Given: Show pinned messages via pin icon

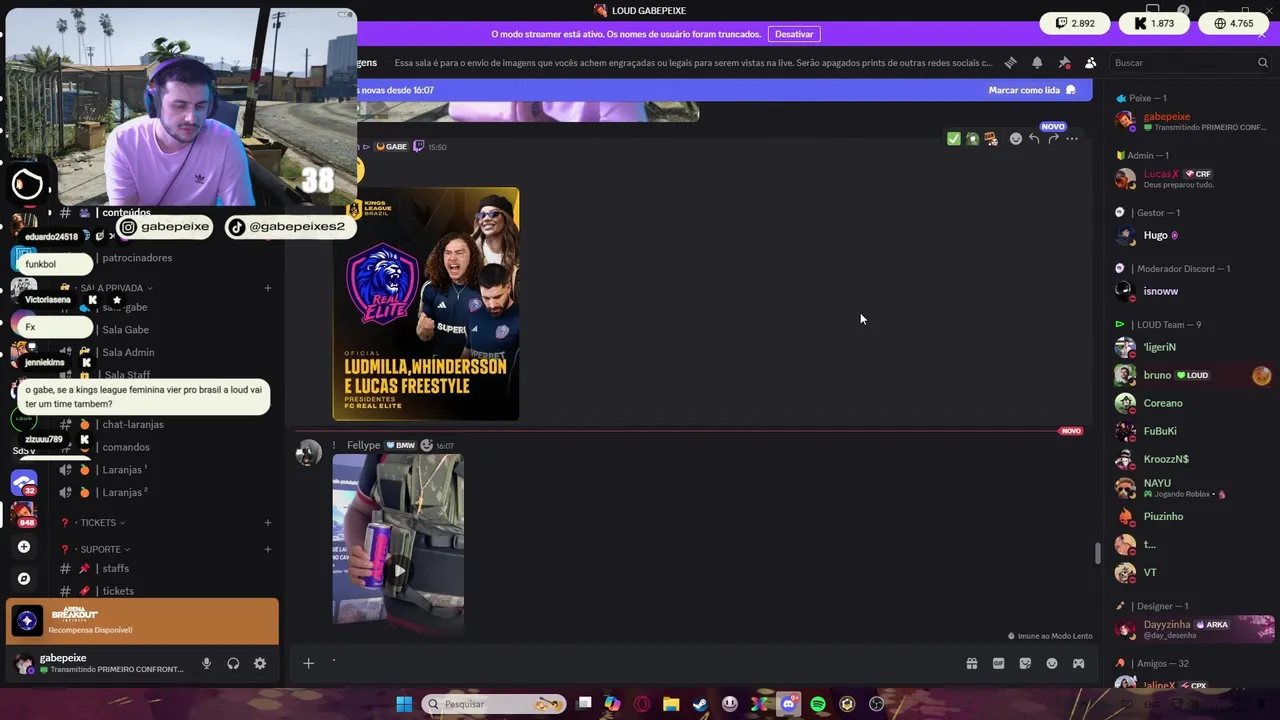Looking at the screenshot, I should tap(1064, 62).
